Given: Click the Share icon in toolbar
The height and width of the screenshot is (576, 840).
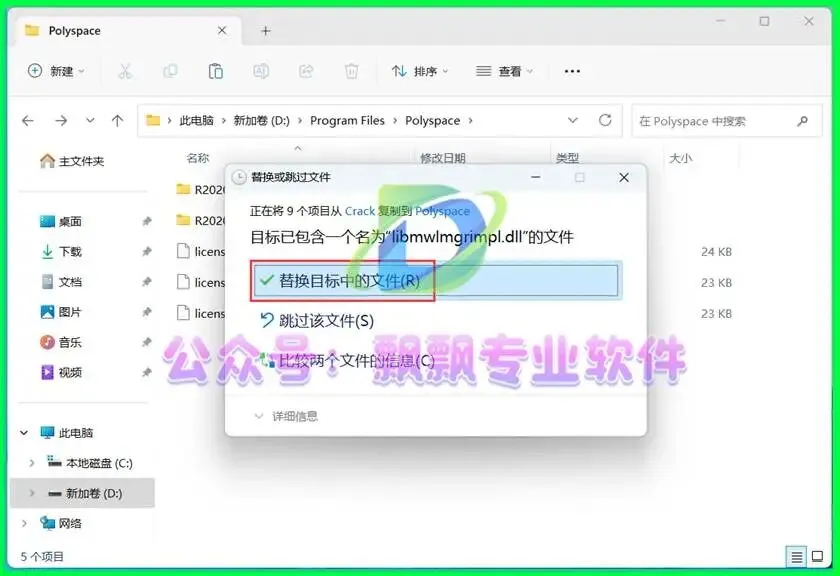Looking at the screenshot, I should pos(306,71).
